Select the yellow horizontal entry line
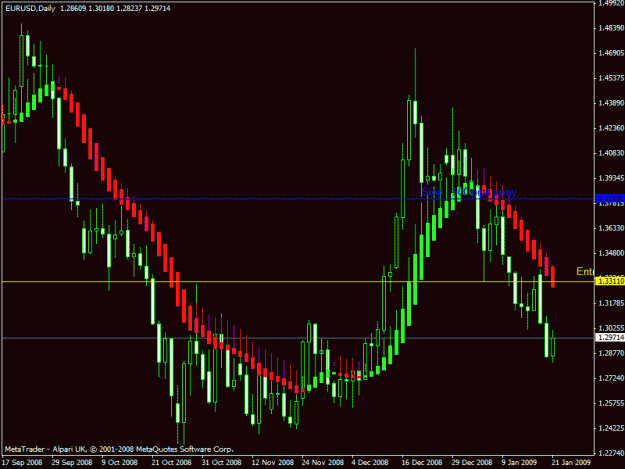Screen dimensions: 625x469 [297, 282]
